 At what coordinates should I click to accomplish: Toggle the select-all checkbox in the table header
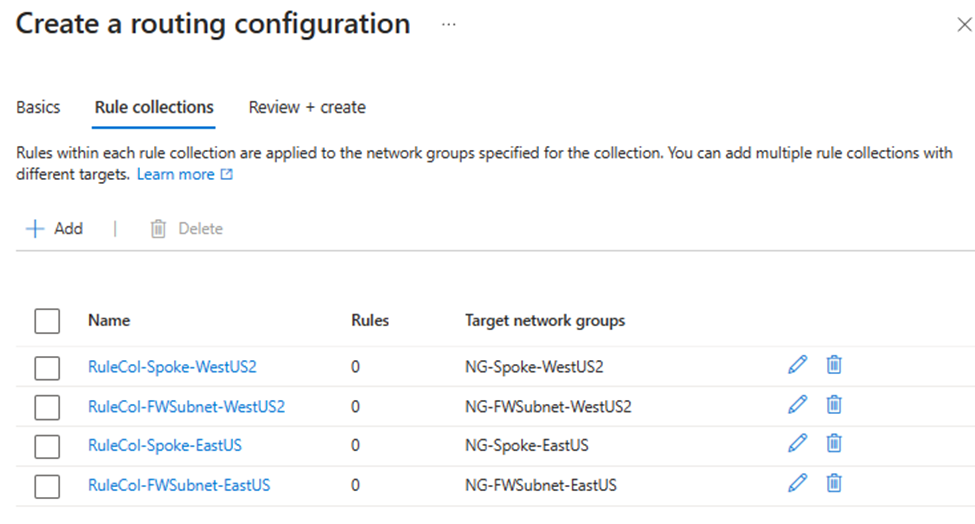(47, 321)
